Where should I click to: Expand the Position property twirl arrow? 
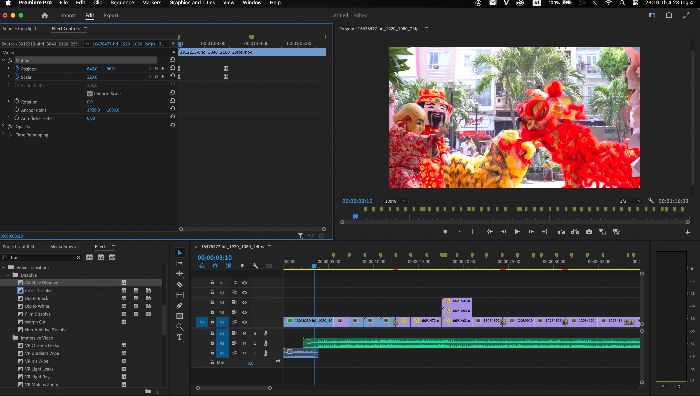tap(9, 68)
